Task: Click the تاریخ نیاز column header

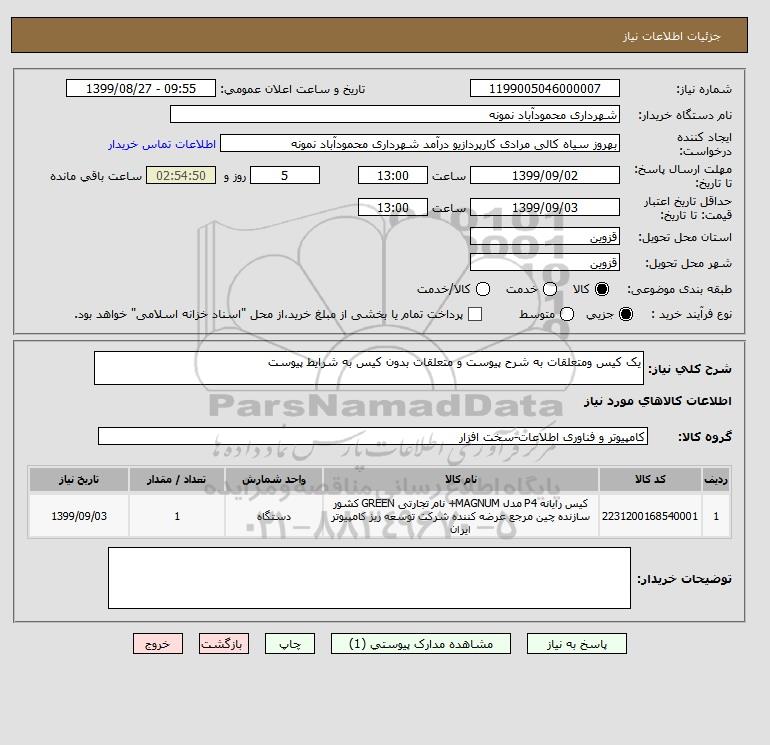Action: [79, 479]
